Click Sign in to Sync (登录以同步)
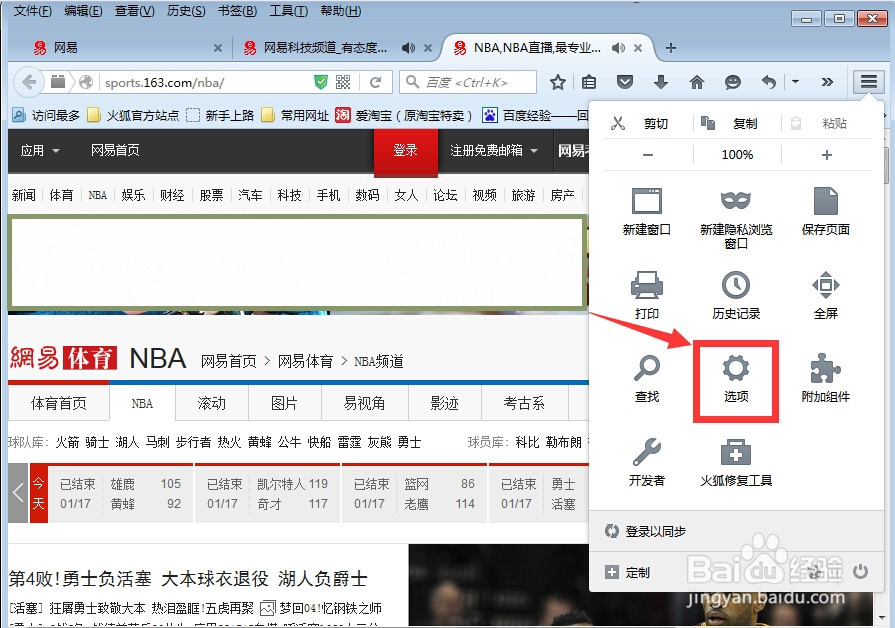The width and height of the screenshot is (895, 628). (x=646, y=532)
